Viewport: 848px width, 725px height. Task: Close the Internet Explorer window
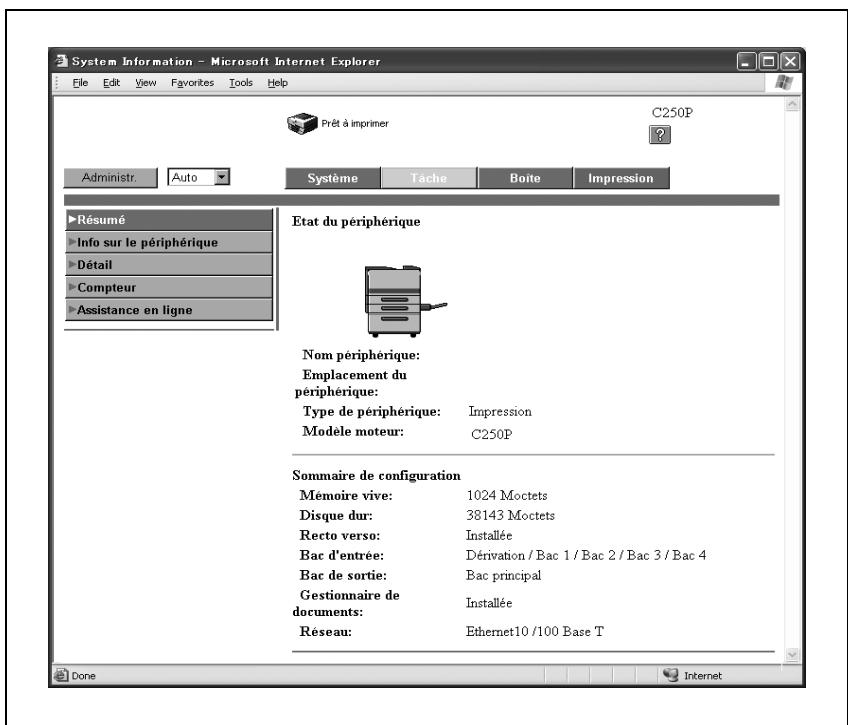coord(790,61)
